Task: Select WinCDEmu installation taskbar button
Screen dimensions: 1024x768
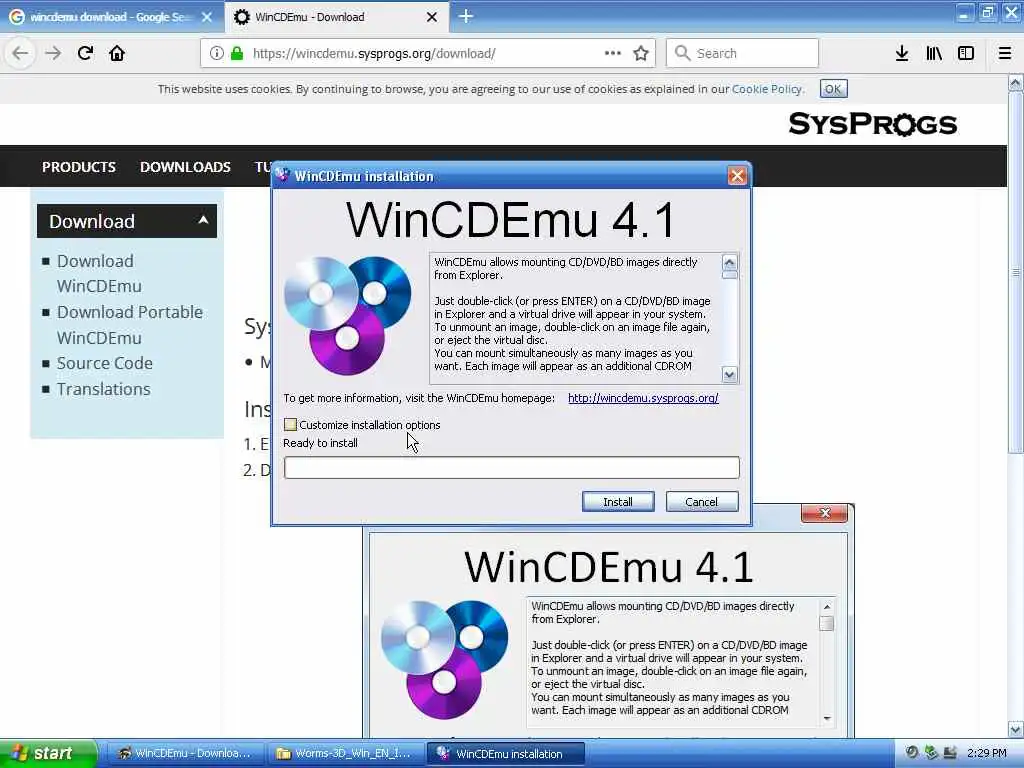Action: 506,754
